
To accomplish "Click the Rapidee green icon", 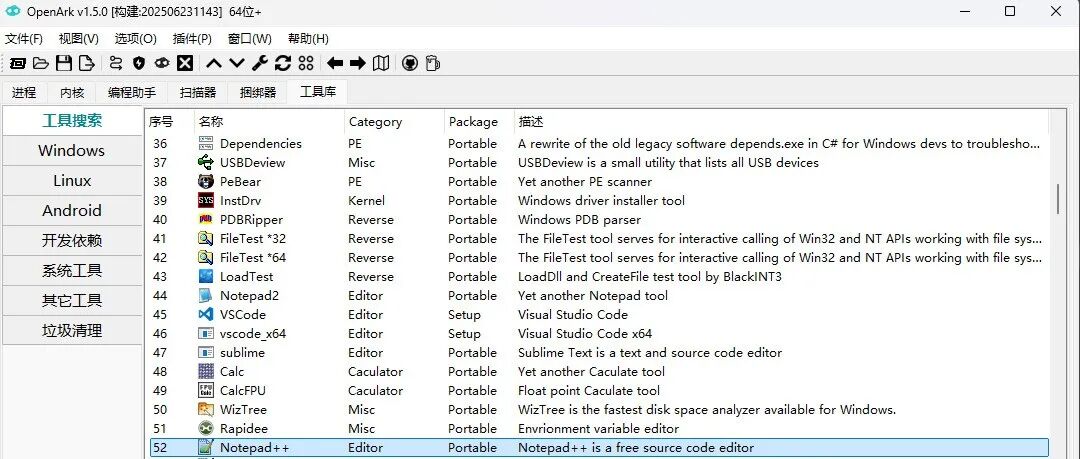I will tap(205, 429).
